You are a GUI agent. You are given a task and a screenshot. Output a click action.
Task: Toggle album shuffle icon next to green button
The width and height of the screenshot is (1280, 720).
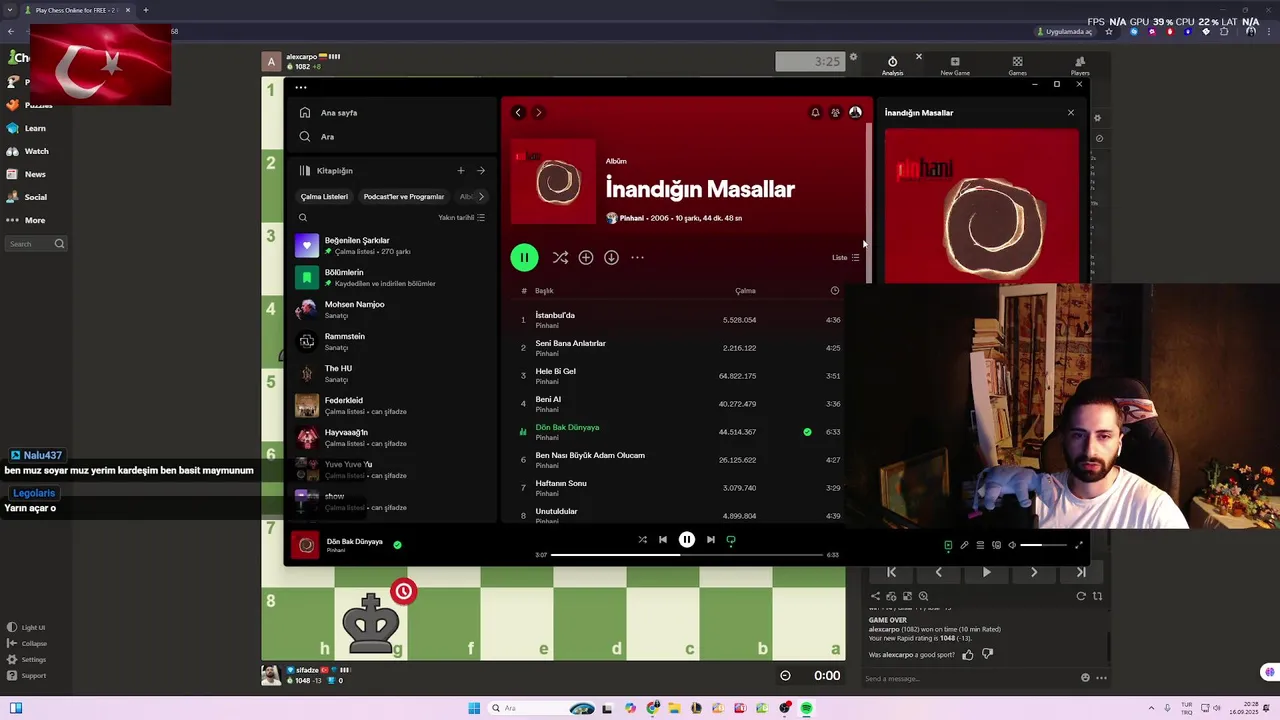560,257
